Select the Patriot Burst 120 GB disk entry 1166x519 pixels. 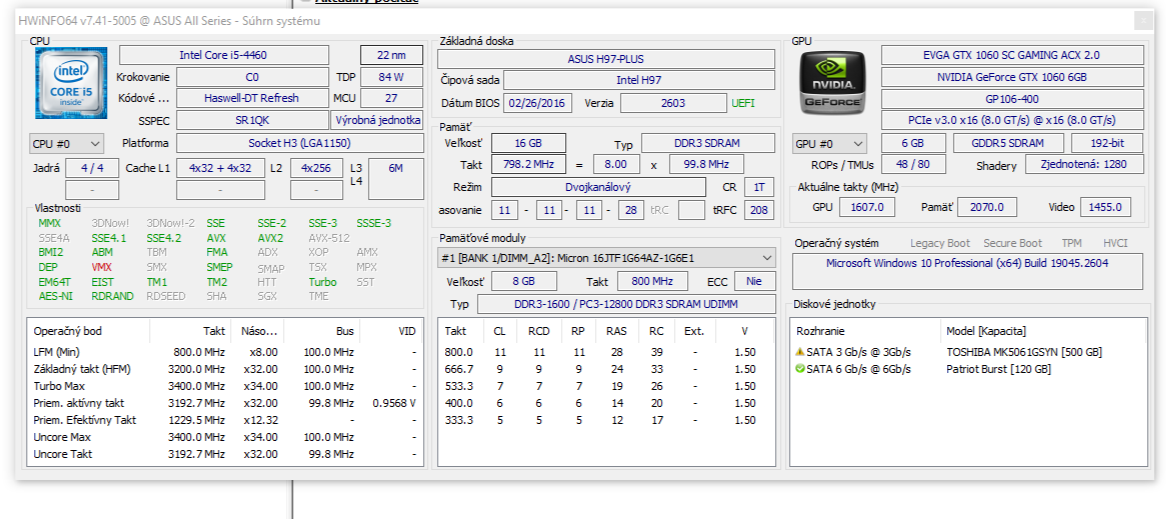998,369
